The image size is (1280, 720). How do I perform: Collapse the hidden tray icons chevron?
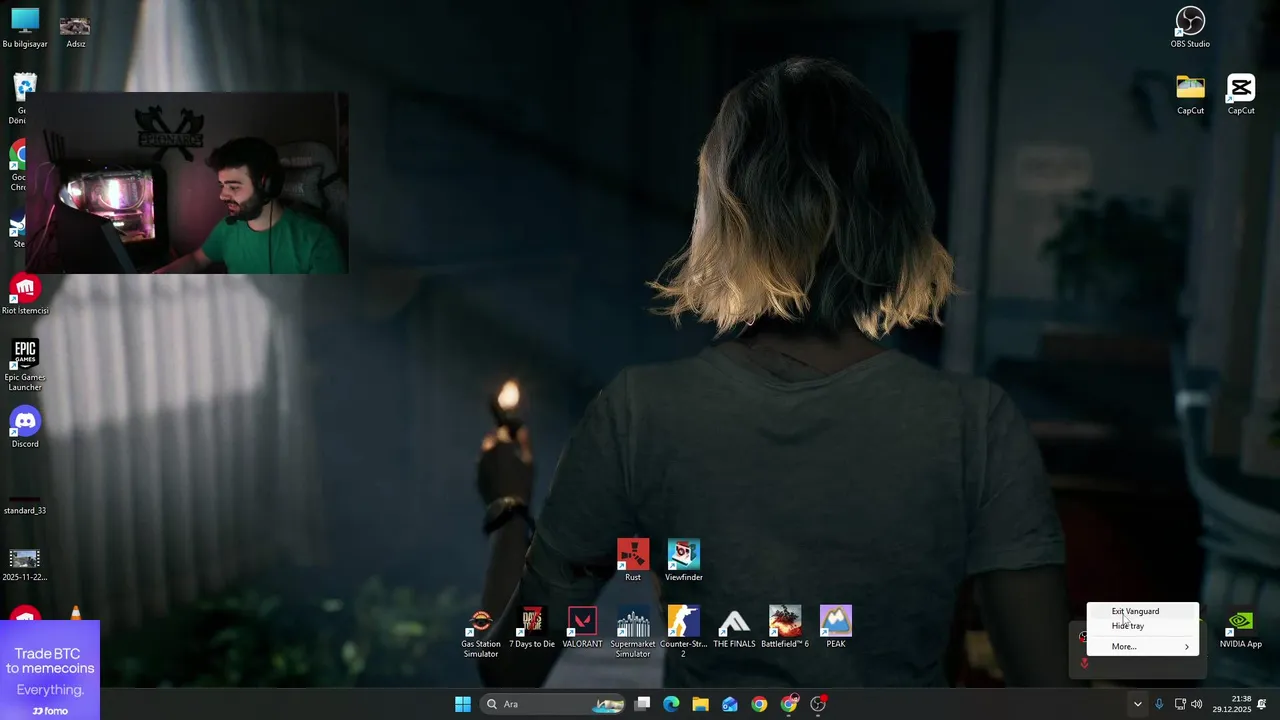(1137, 704)
